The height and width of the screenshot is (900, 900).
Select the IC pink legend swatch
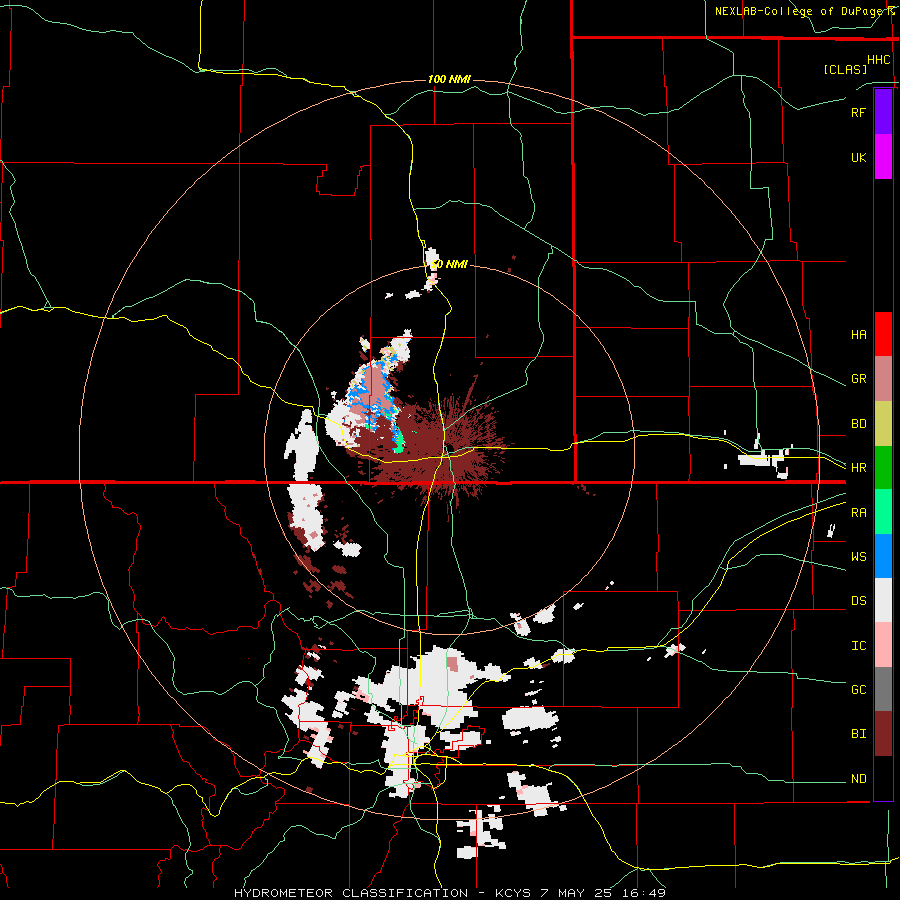point(883,645)
